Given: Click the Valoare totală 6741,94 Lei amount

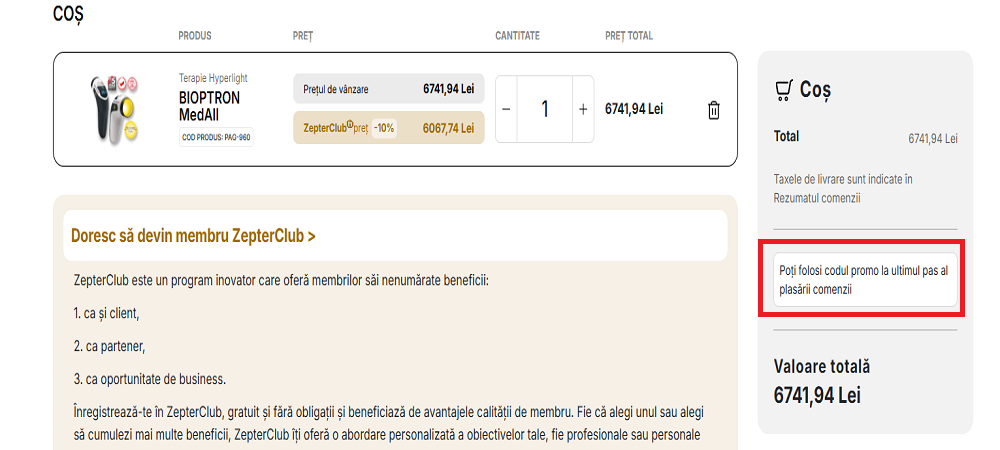Looking at the screenshot, I should 817,394.
